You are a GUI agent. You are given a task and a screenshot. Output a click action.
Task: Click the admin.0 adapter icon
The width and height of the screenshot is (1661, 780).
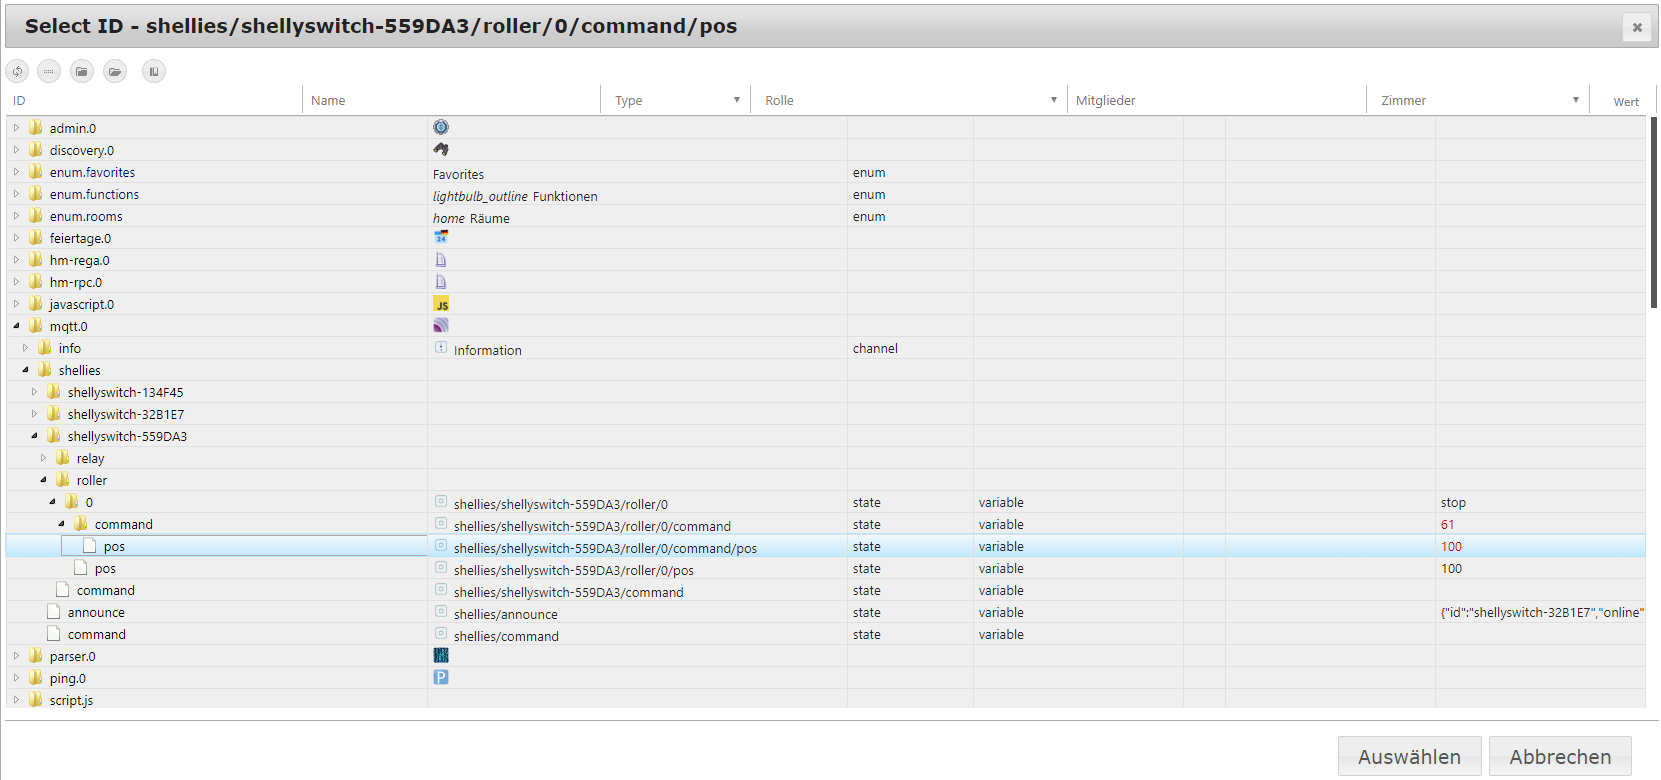point(441,127)
